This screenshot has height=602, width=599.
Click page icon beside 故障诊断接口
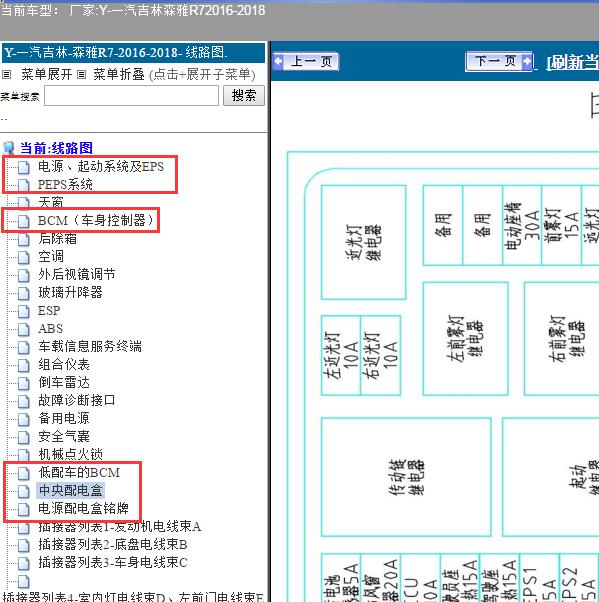(23, 401)
